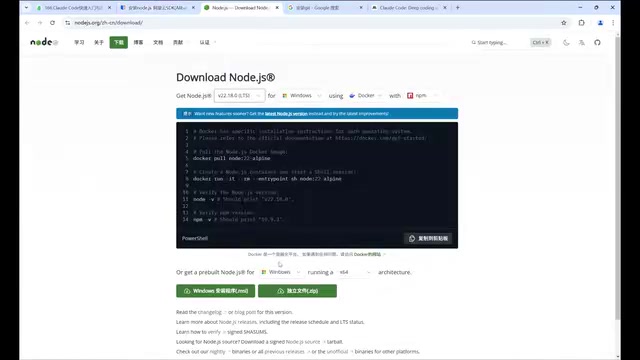Screen dimensions: 640x360
Task: Select the green download menu item in nav
Action: pyautogui.click(x=118, y=42)
